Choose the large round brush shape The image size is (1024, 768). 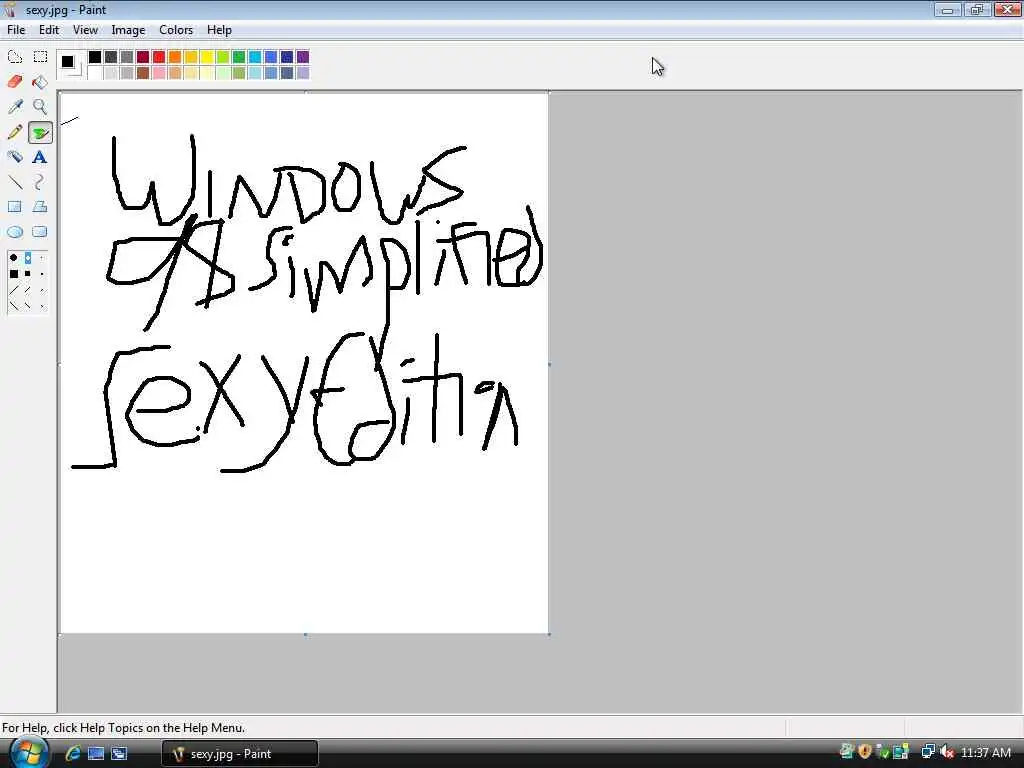point(14,258)
